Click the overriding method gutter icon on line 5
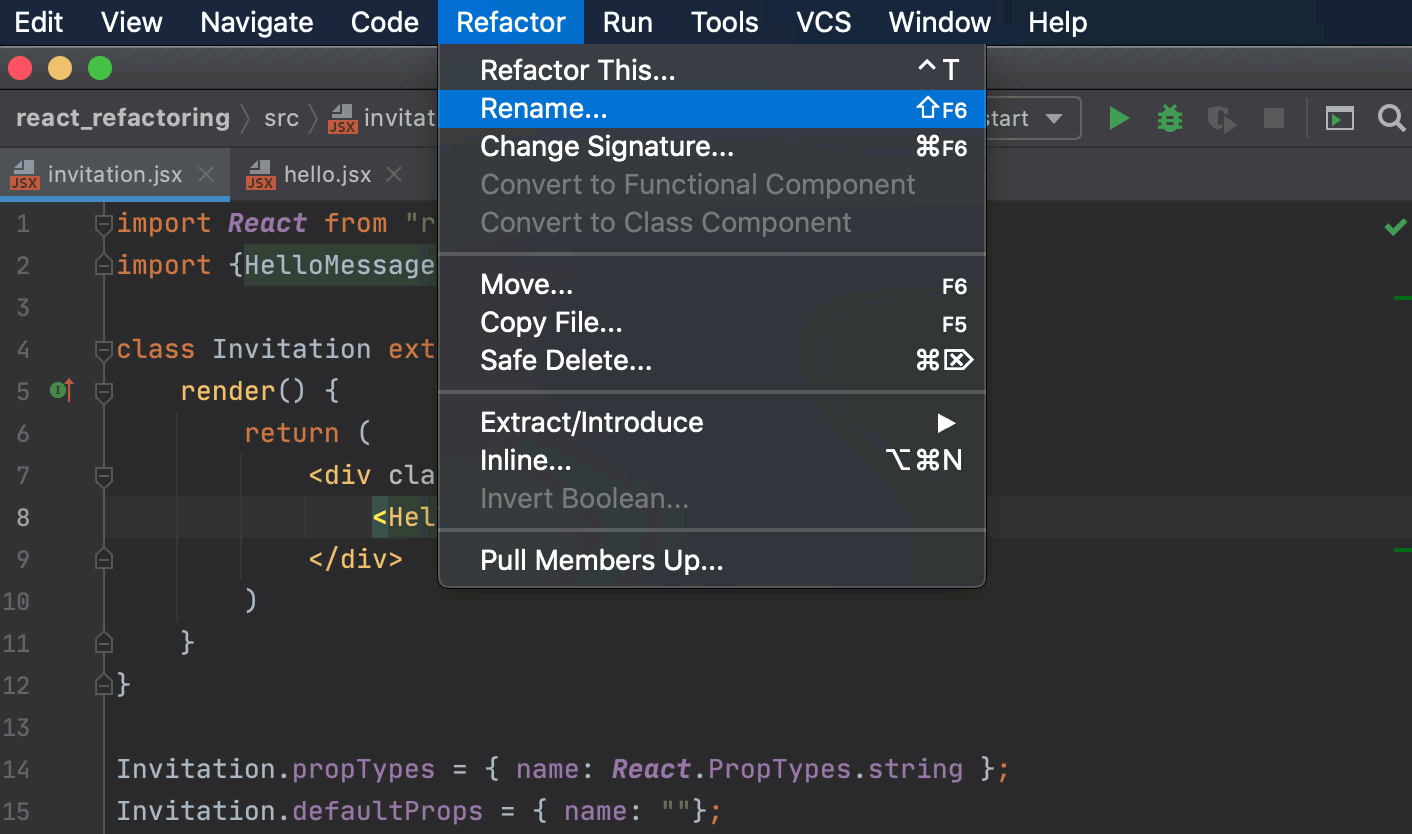The height and width of the screenshot is (834, 1412). pyautogui.click(x=60, y=390)
